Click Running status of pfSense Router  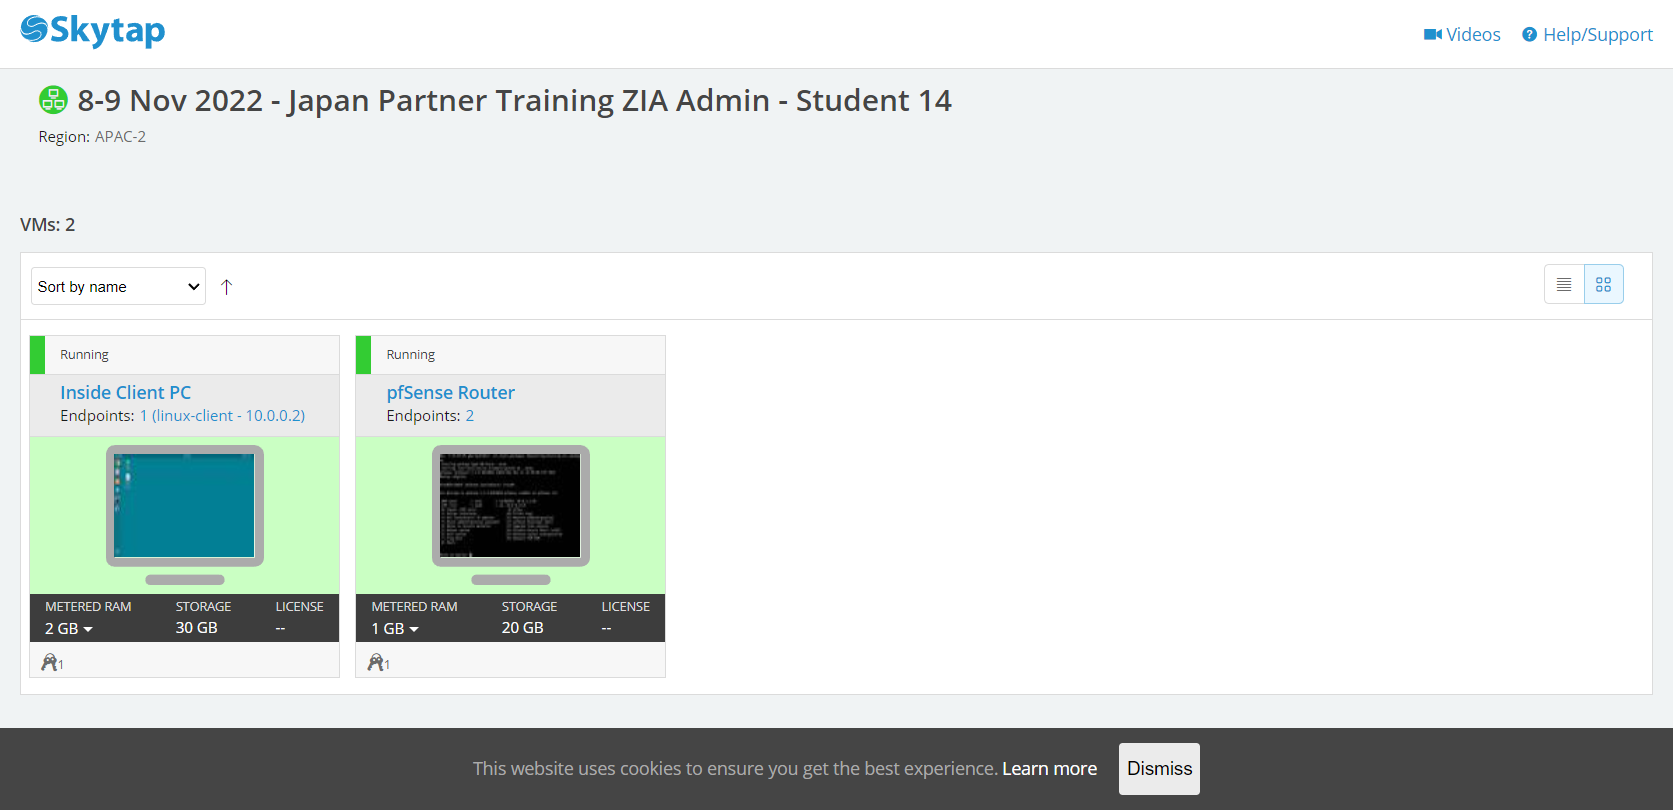[411, 355]
